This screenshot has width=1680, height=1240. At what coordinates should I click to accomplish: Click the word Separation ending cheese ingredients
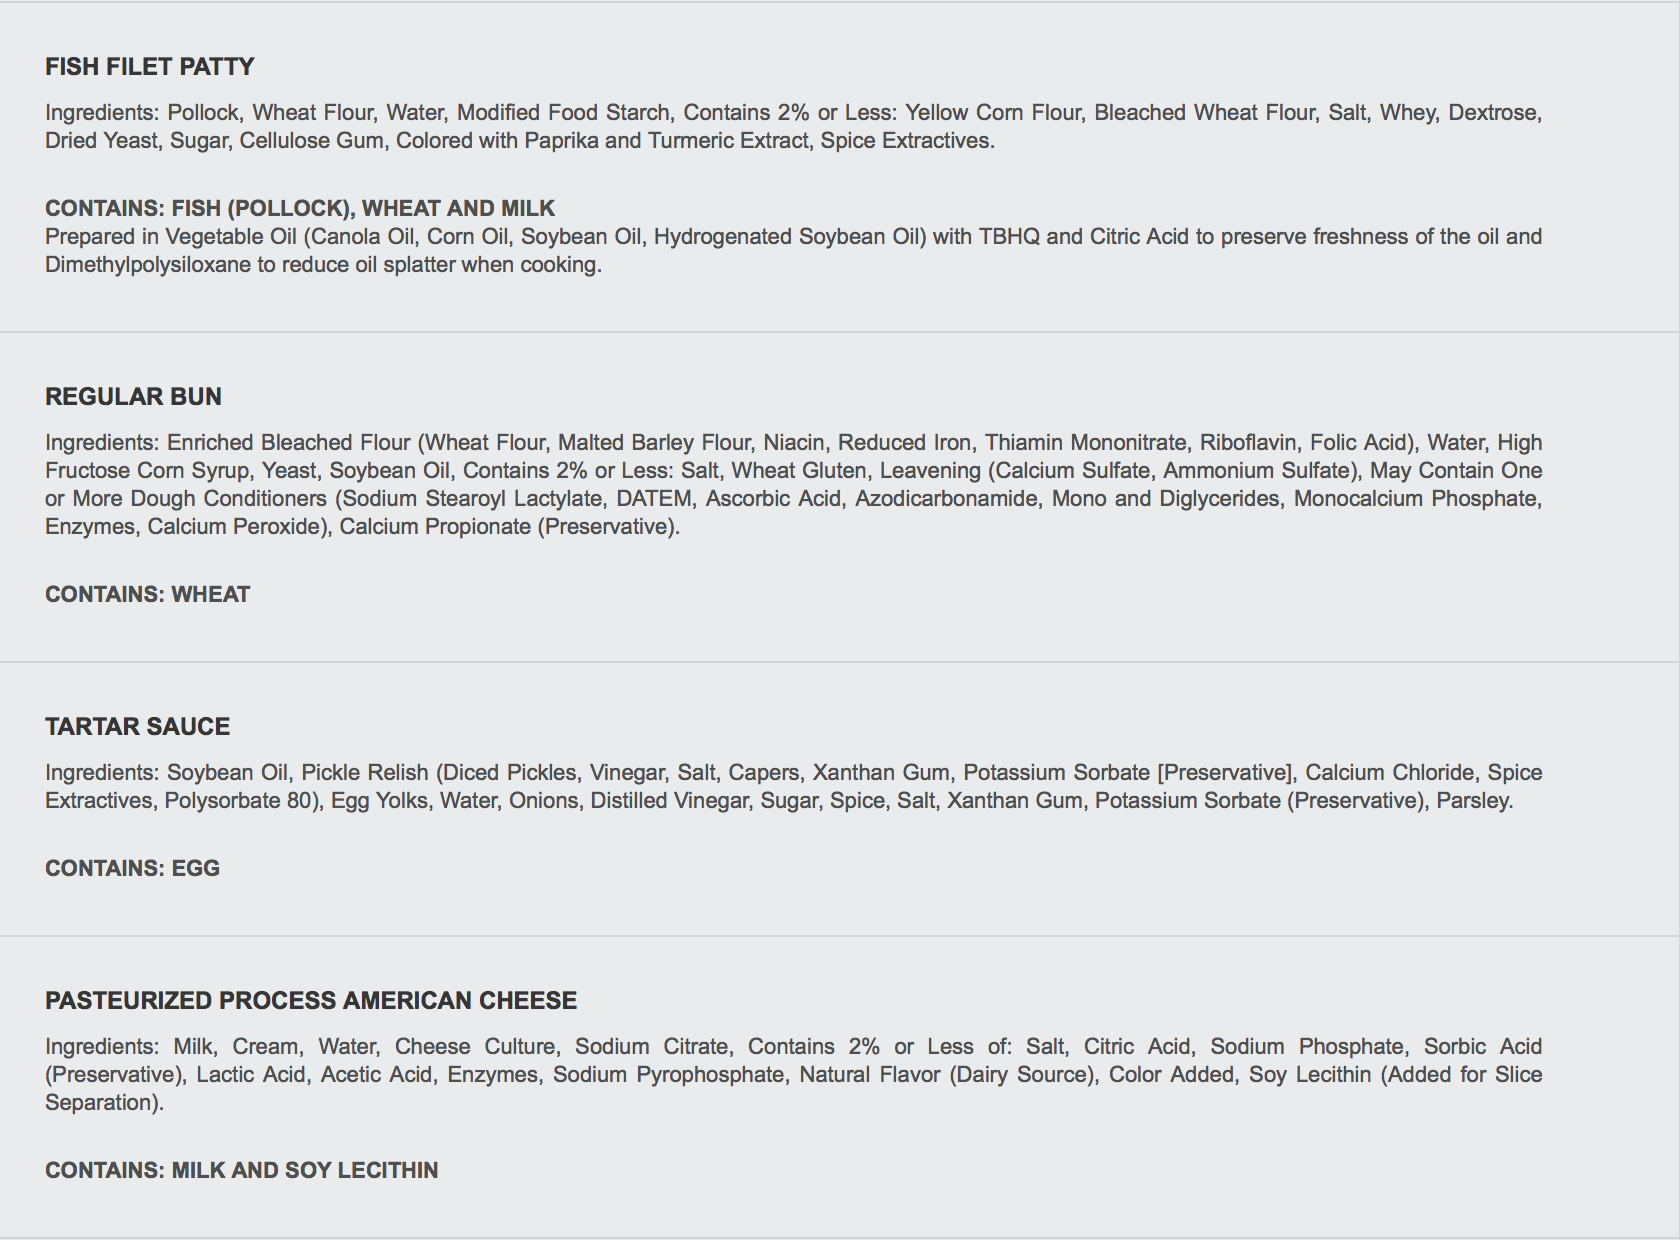click(101, 1102)
